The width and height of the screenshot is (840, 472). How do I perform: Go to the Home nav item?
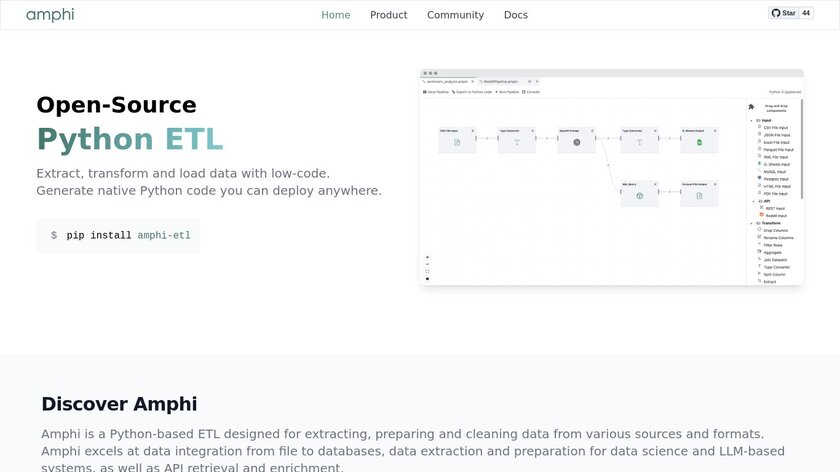336,15
